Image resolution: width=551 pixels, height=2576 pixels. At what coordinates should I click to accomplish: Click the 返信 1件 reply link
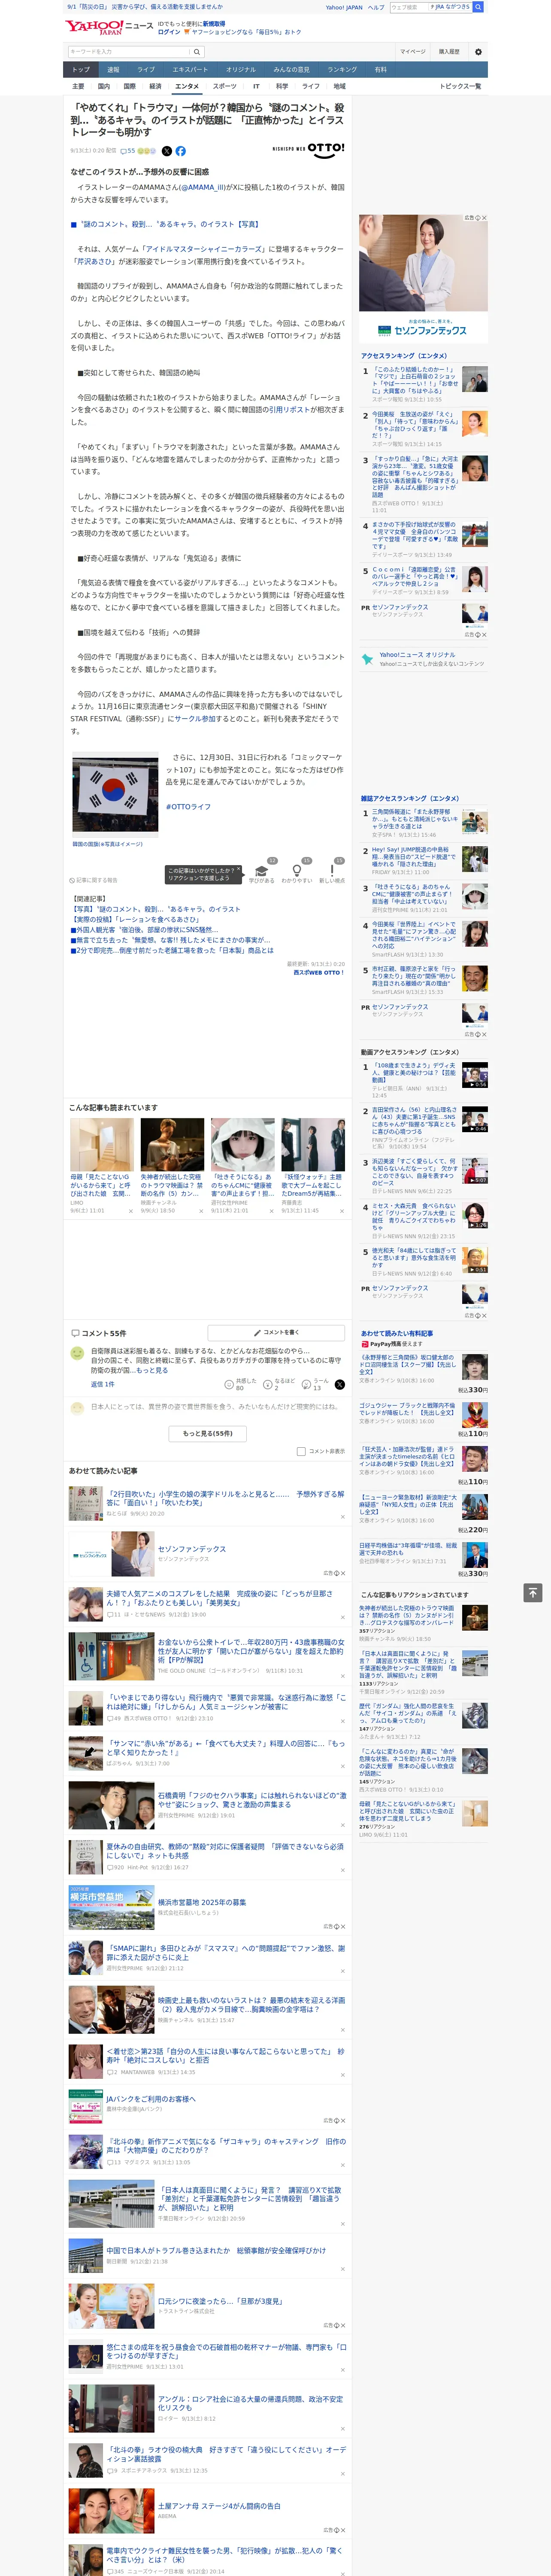pos(102,1385)
